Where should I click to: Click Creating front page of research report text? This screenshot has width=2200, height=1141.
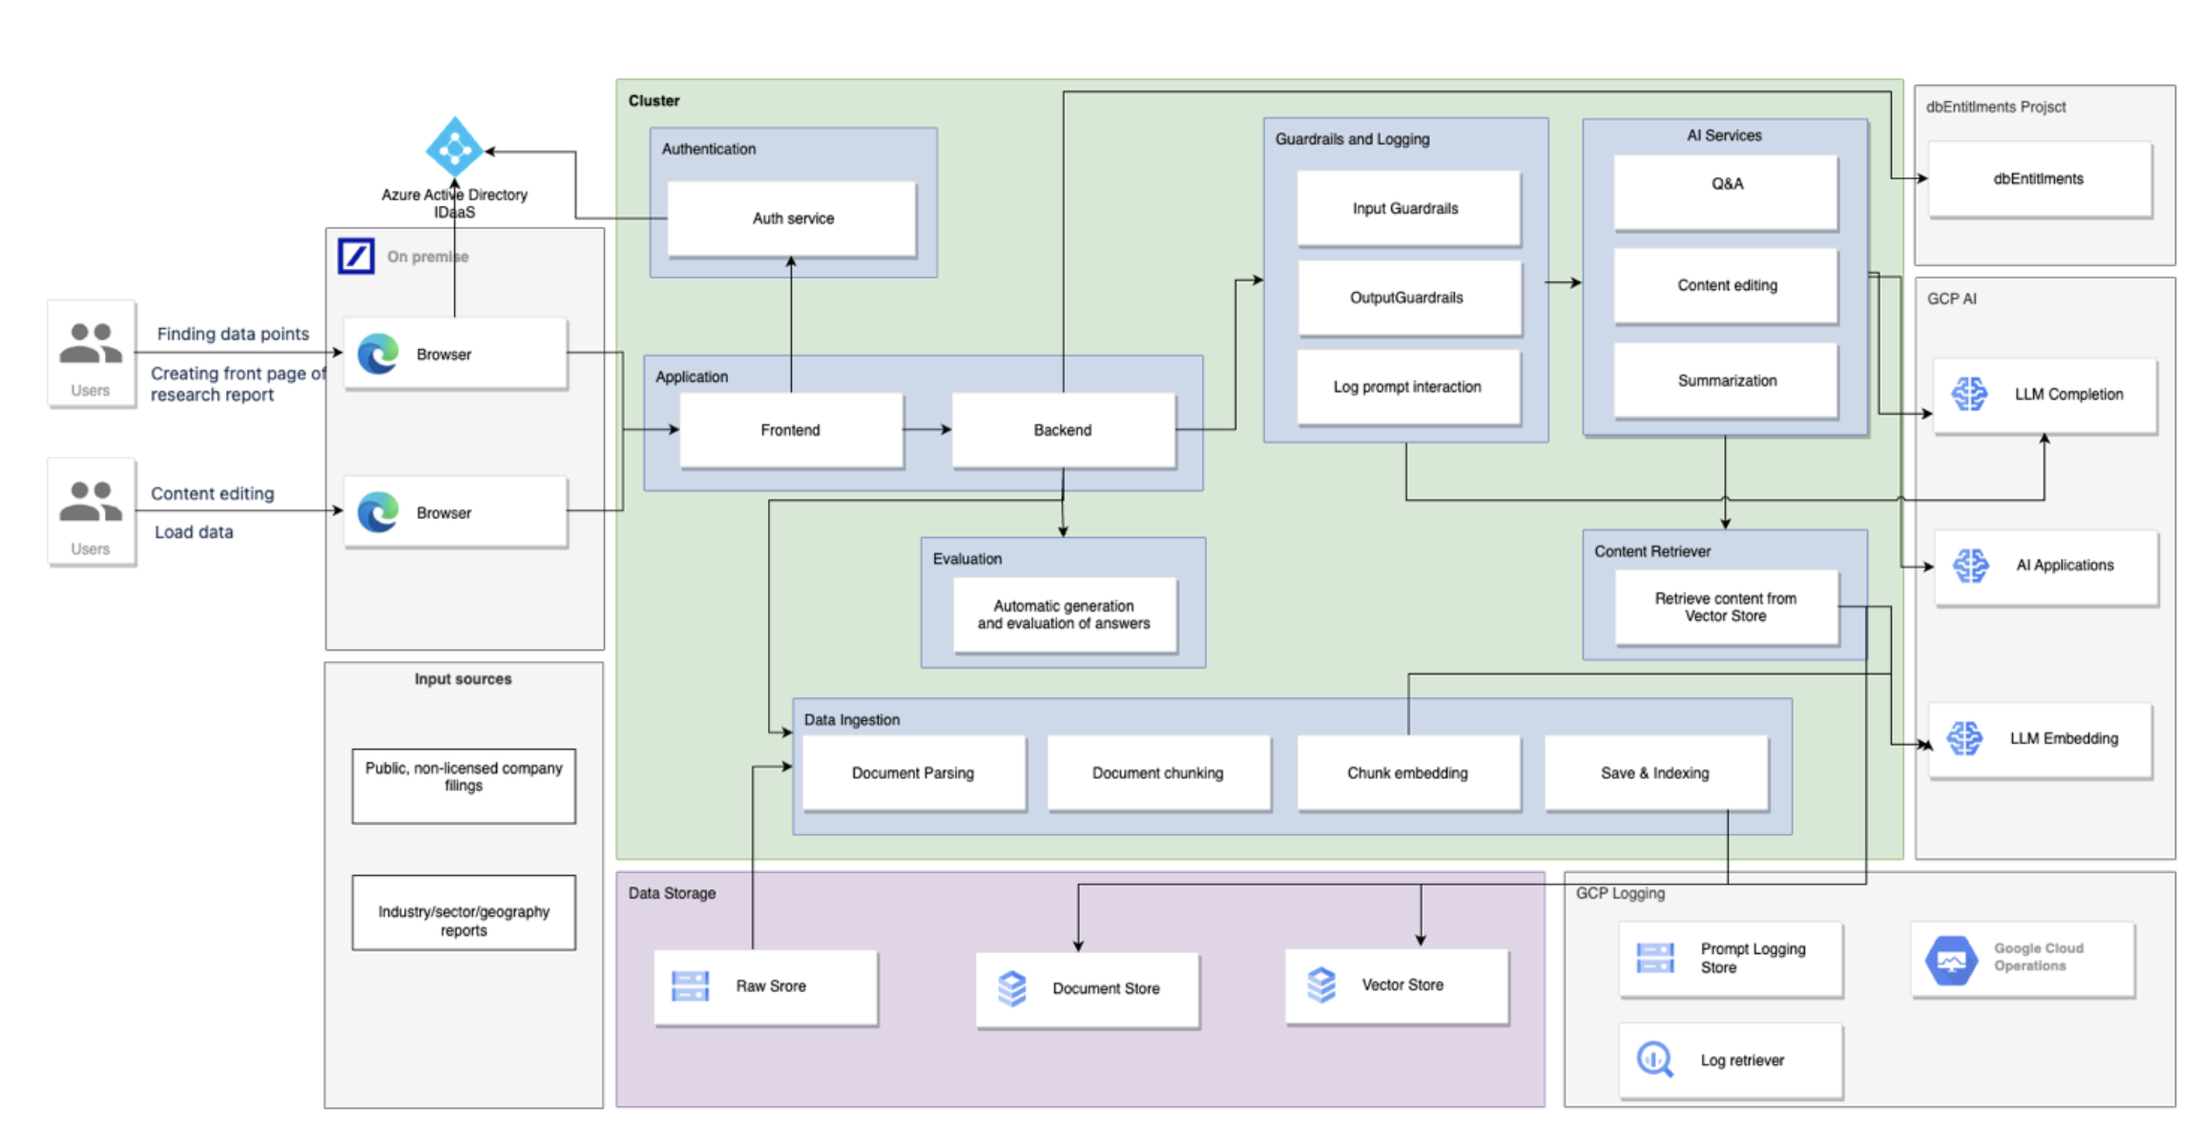point(238,383)
